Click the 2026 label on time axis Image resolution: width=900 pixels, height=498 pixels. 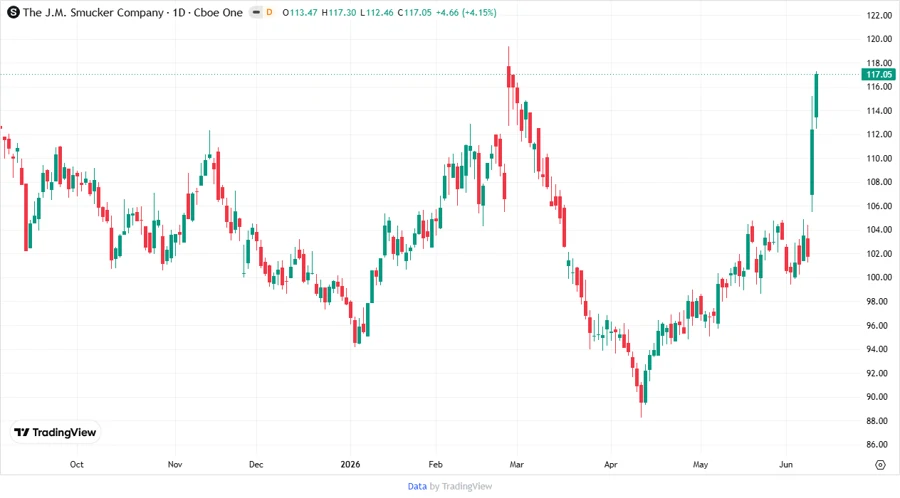point(350,464)
